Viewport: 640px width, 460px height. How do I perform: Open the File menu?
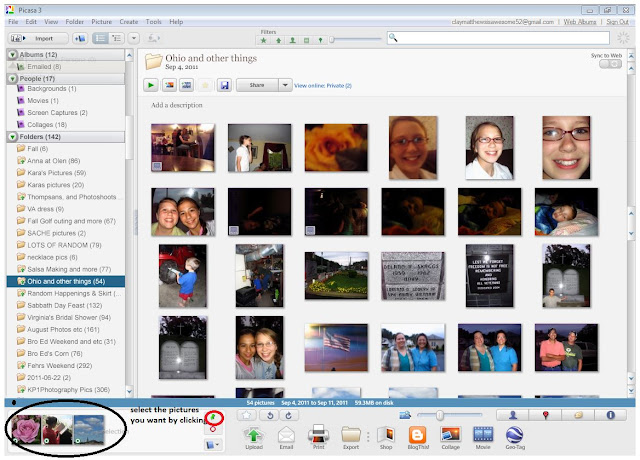click(x=13, y=22)
